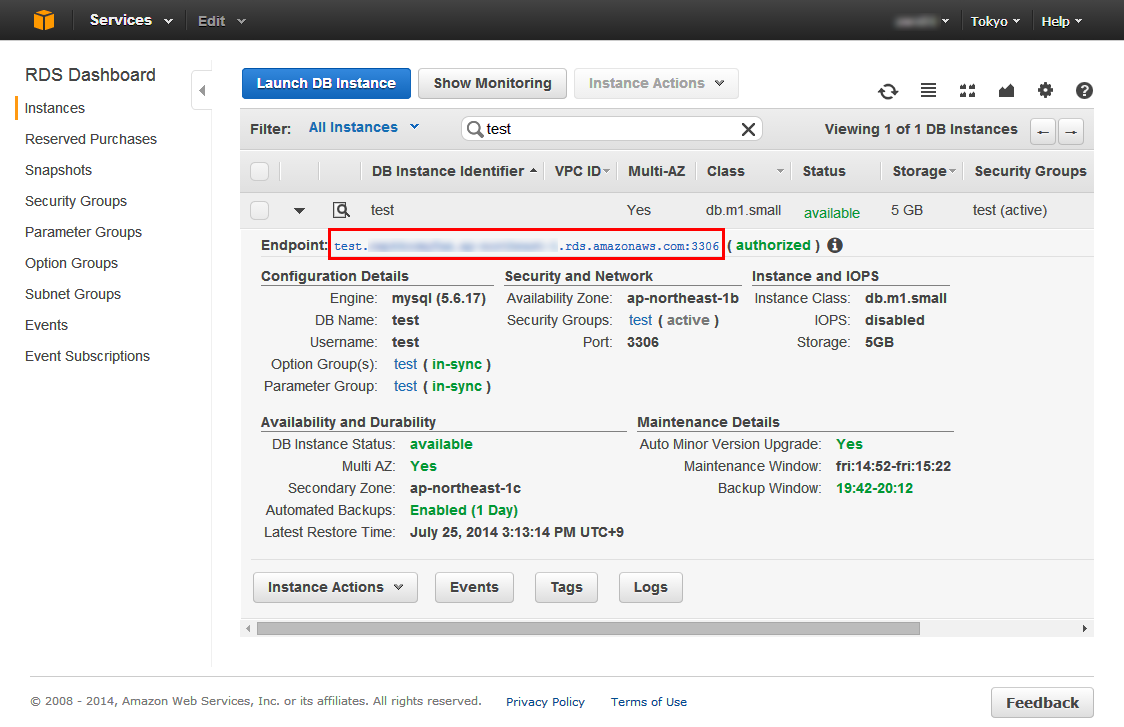This screenshot has height=727, width=1124.
Task: Open Security Groups in the sidebar
Action: [76, 201]
